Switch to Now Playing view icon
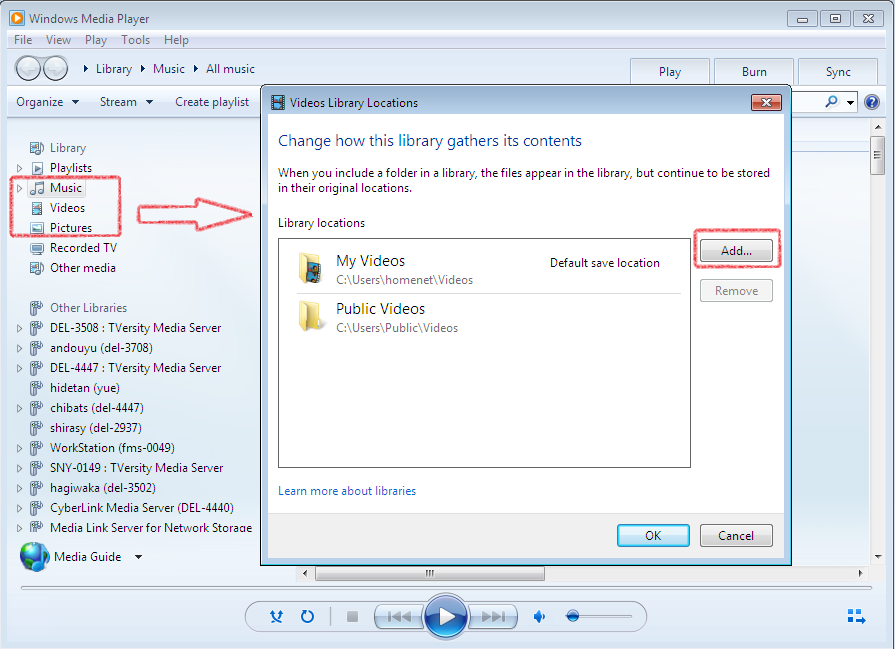Image resolution: width=895 pixels, height=649 pixels. (856, 616)
